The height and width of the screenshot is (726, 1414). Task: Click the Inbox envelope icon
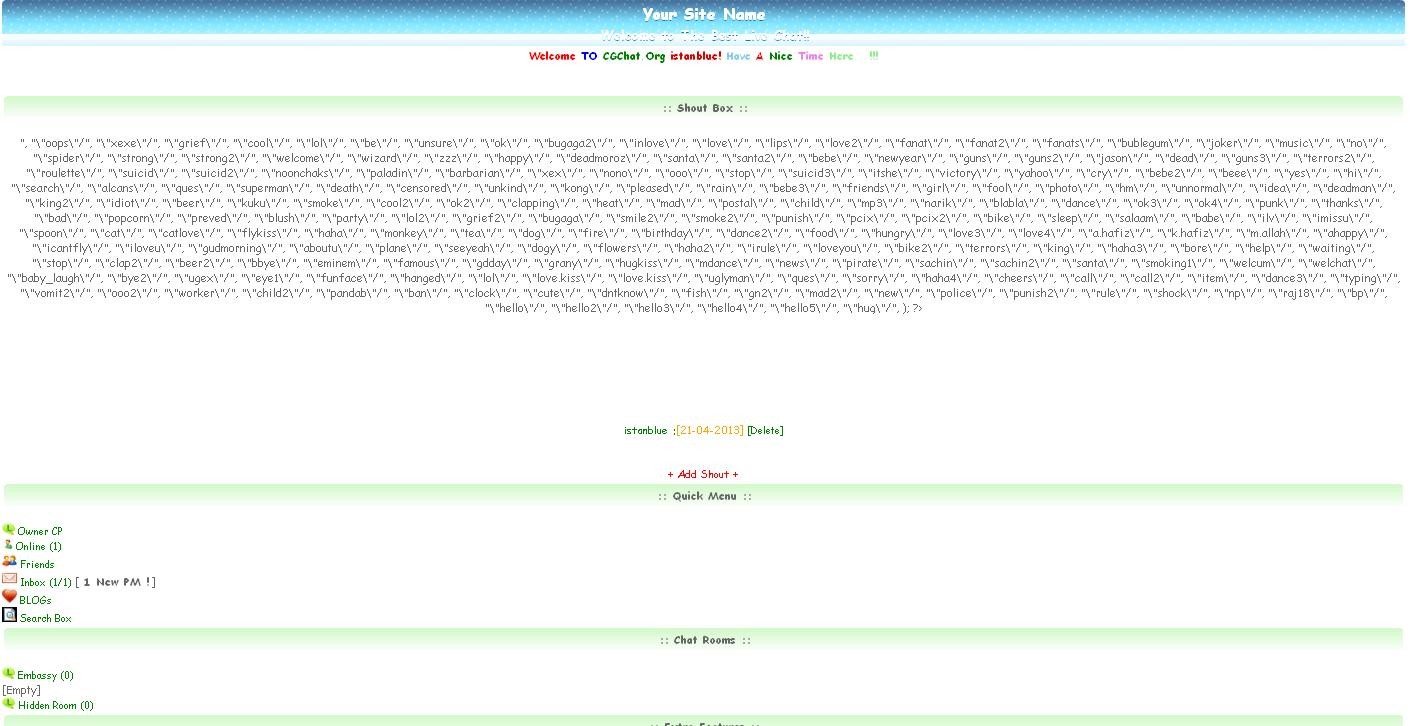10,579
